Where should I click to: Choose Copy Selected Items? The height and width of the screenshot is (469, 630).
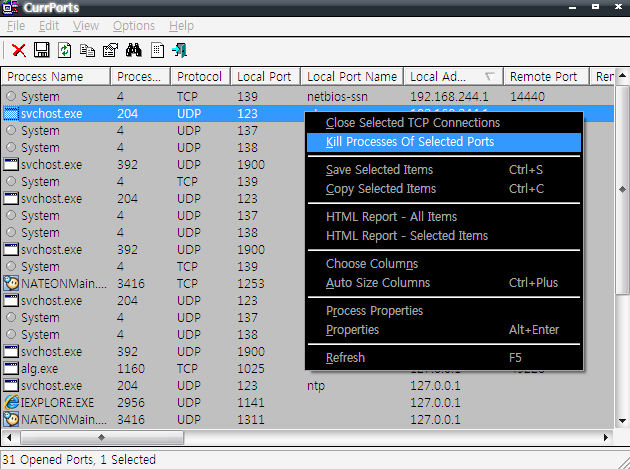pyautogui.click(x=444, y=188)
